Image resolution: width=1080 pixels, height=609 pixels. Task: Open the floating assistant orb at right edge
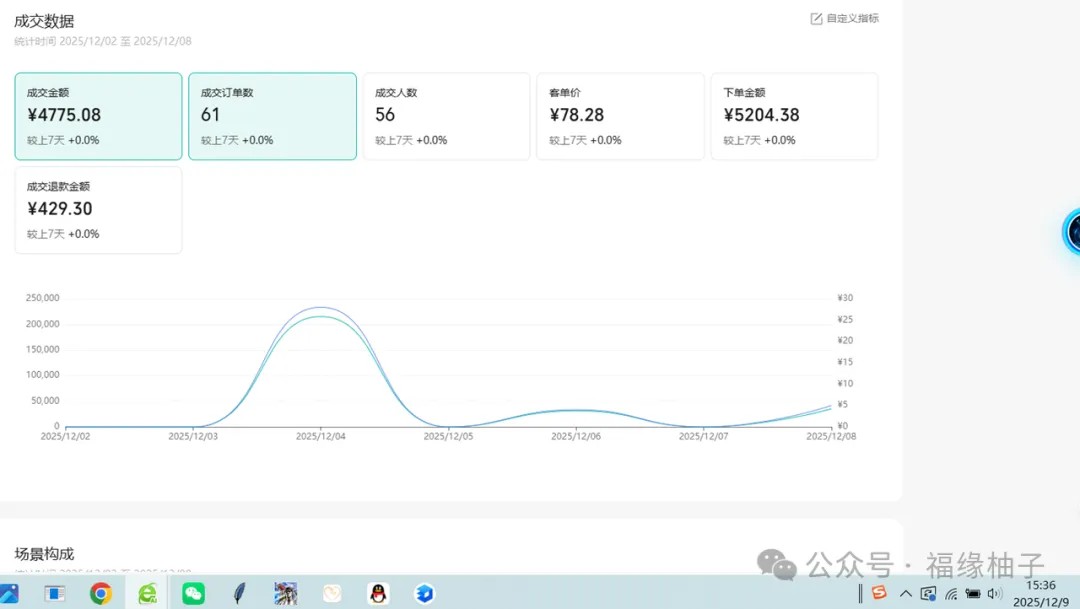point(1073,232)
